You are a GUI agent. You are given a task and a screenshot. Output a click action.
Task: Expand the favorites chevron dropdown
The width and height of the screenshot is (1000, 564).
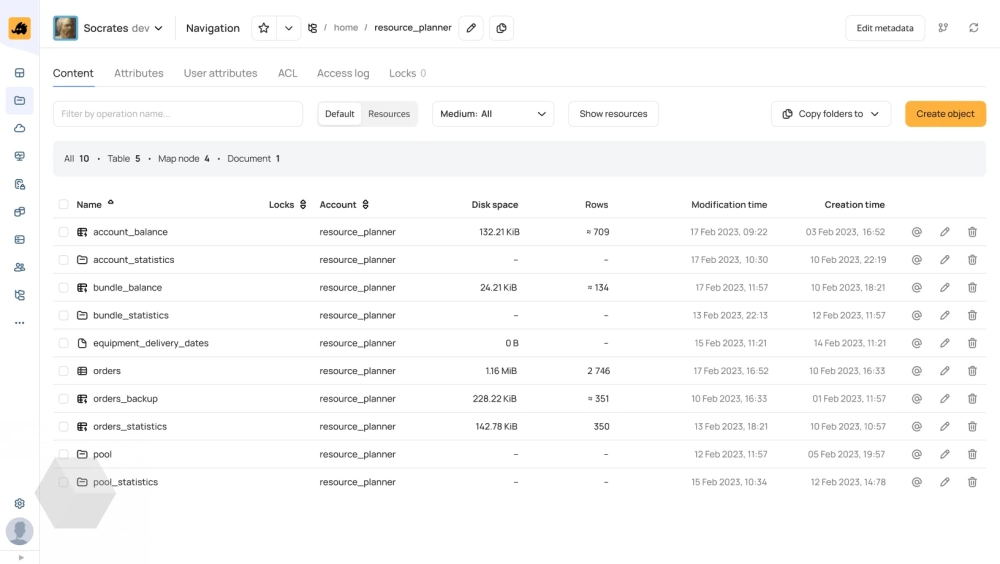pyautogui.click(x=288, y=28)
